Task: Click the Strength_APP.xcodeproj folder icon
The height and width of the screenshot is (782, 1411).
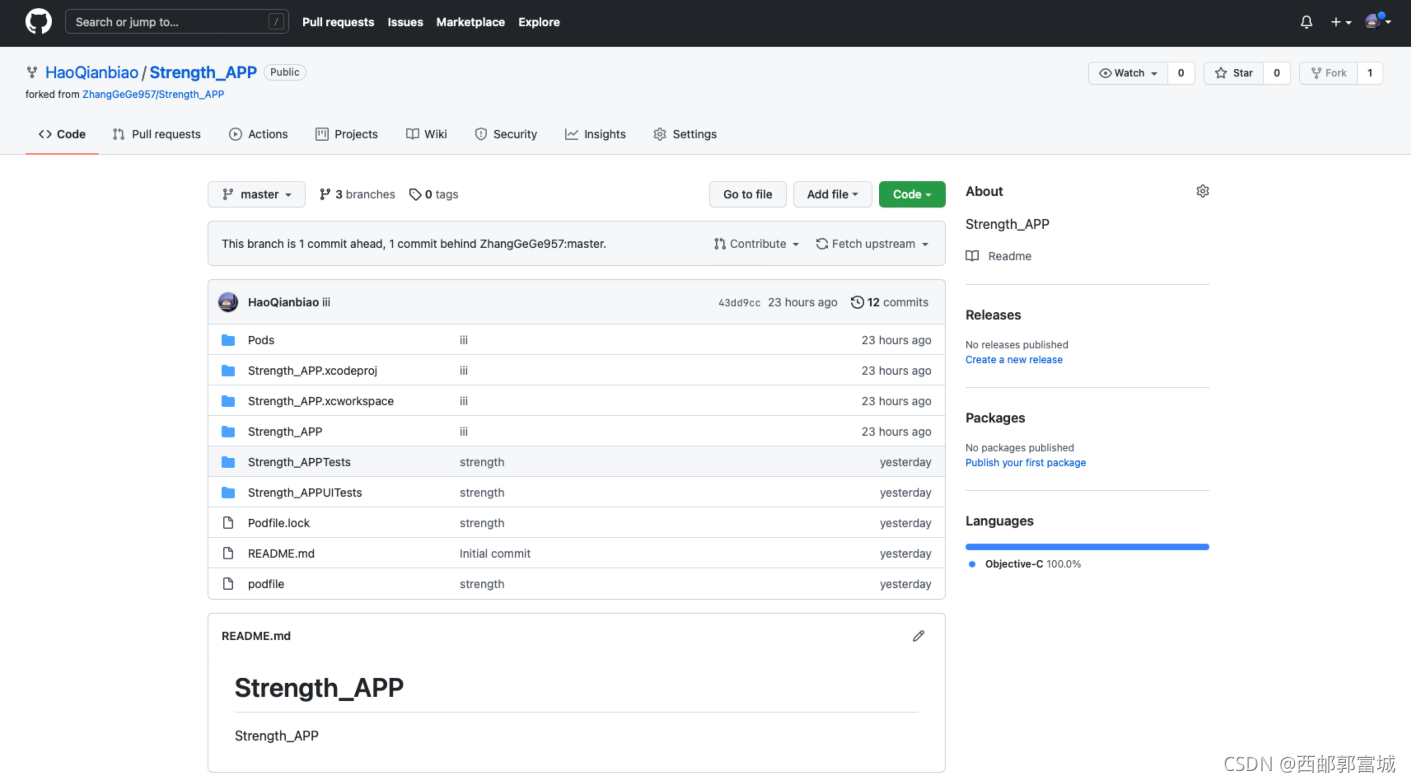Action: 228,371
